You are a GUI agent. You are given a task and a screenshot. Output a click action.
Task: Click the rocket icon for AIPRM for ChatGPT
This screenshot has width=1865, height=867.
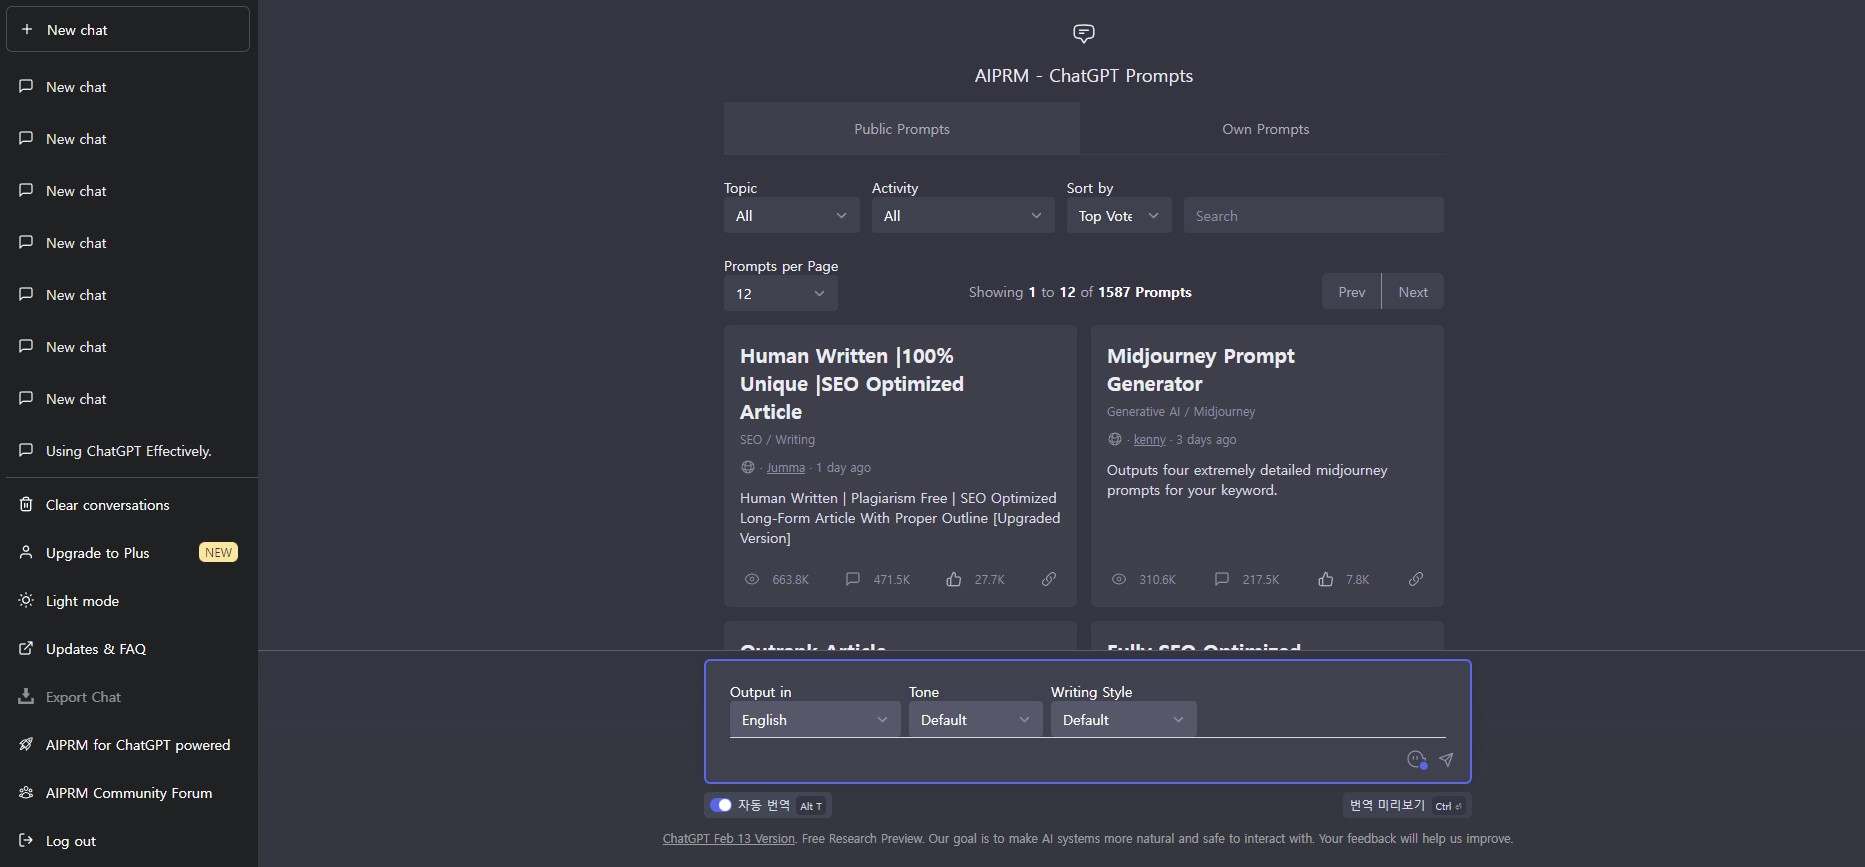26,744
